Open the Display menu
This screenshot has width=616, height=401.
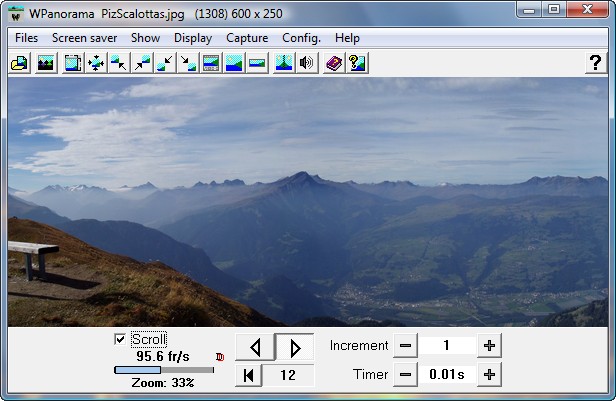(x=193, y=38)
